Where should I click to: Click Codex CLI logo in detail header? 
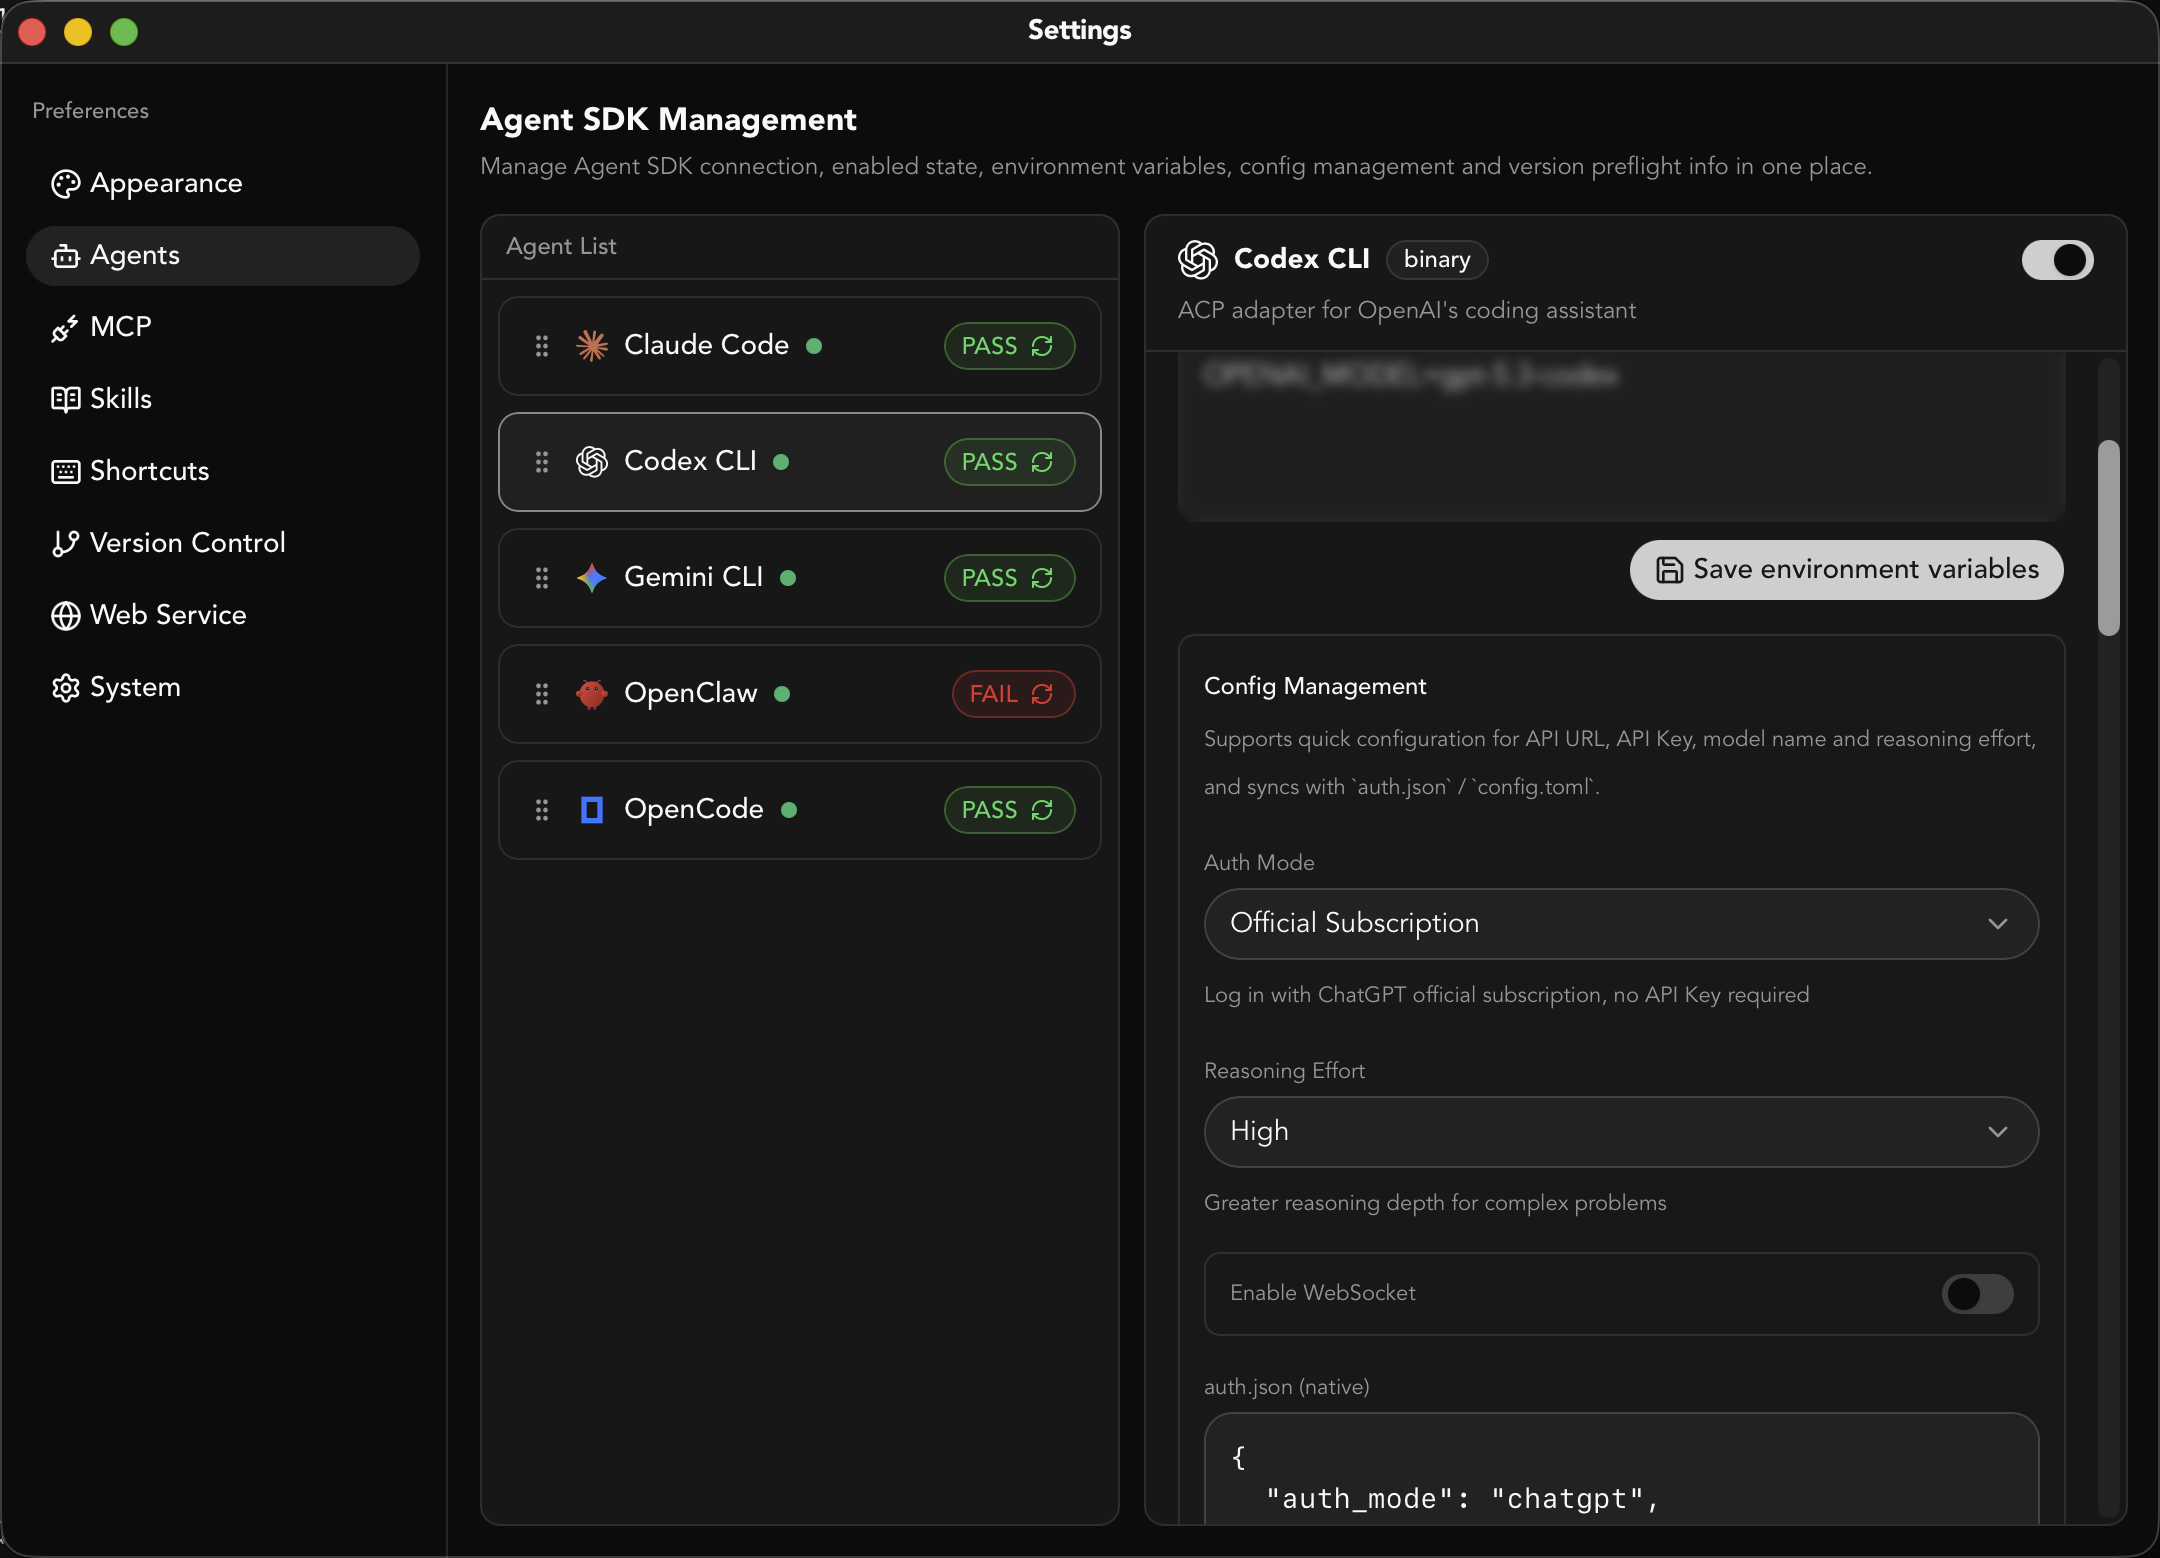(1198, 259)
